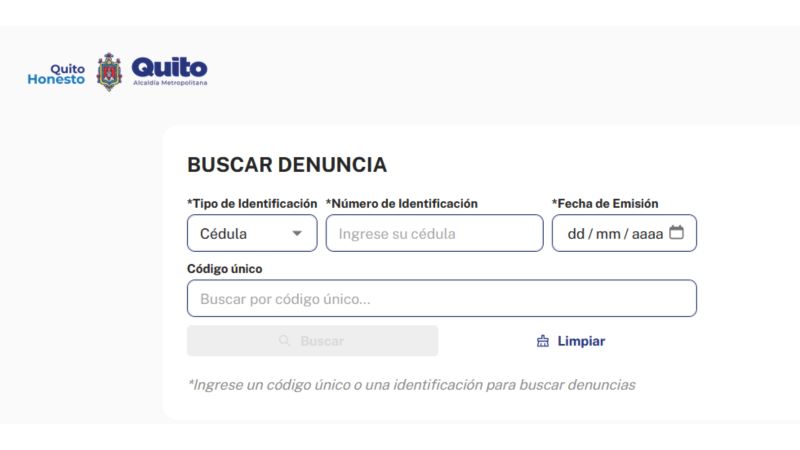Select the dd day segment of date
This screenshot has width=800, height=450.
pos(575,234)
